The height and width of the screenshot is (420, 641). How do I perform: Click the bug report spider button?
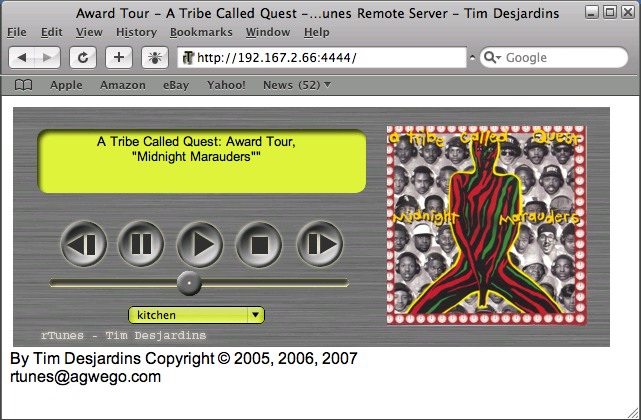155,58
